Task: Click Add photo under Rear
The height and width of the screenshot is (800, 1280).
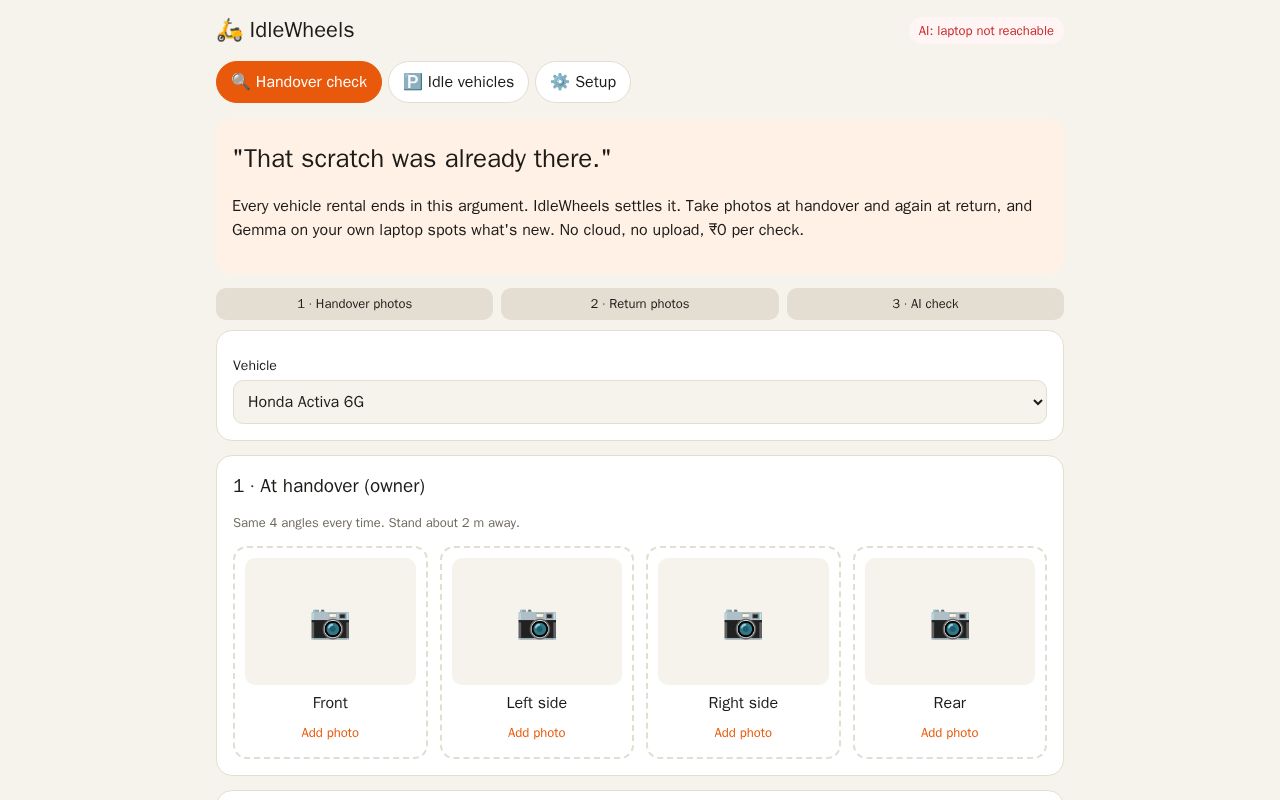Action: (x=950, y=733)
